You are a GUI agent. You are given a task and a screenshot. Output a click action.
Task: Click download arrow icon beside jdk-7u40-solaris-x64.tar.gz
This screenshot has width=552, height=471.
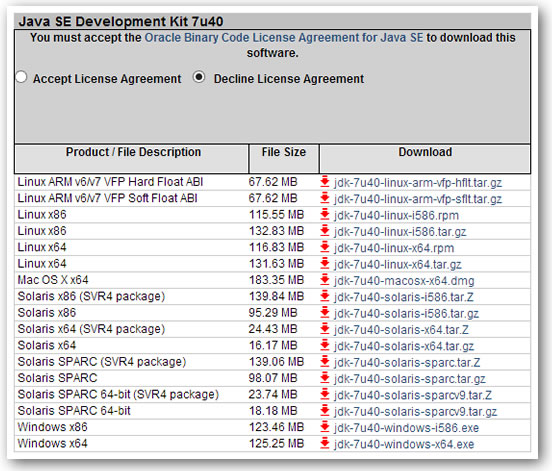coord(325,345)
